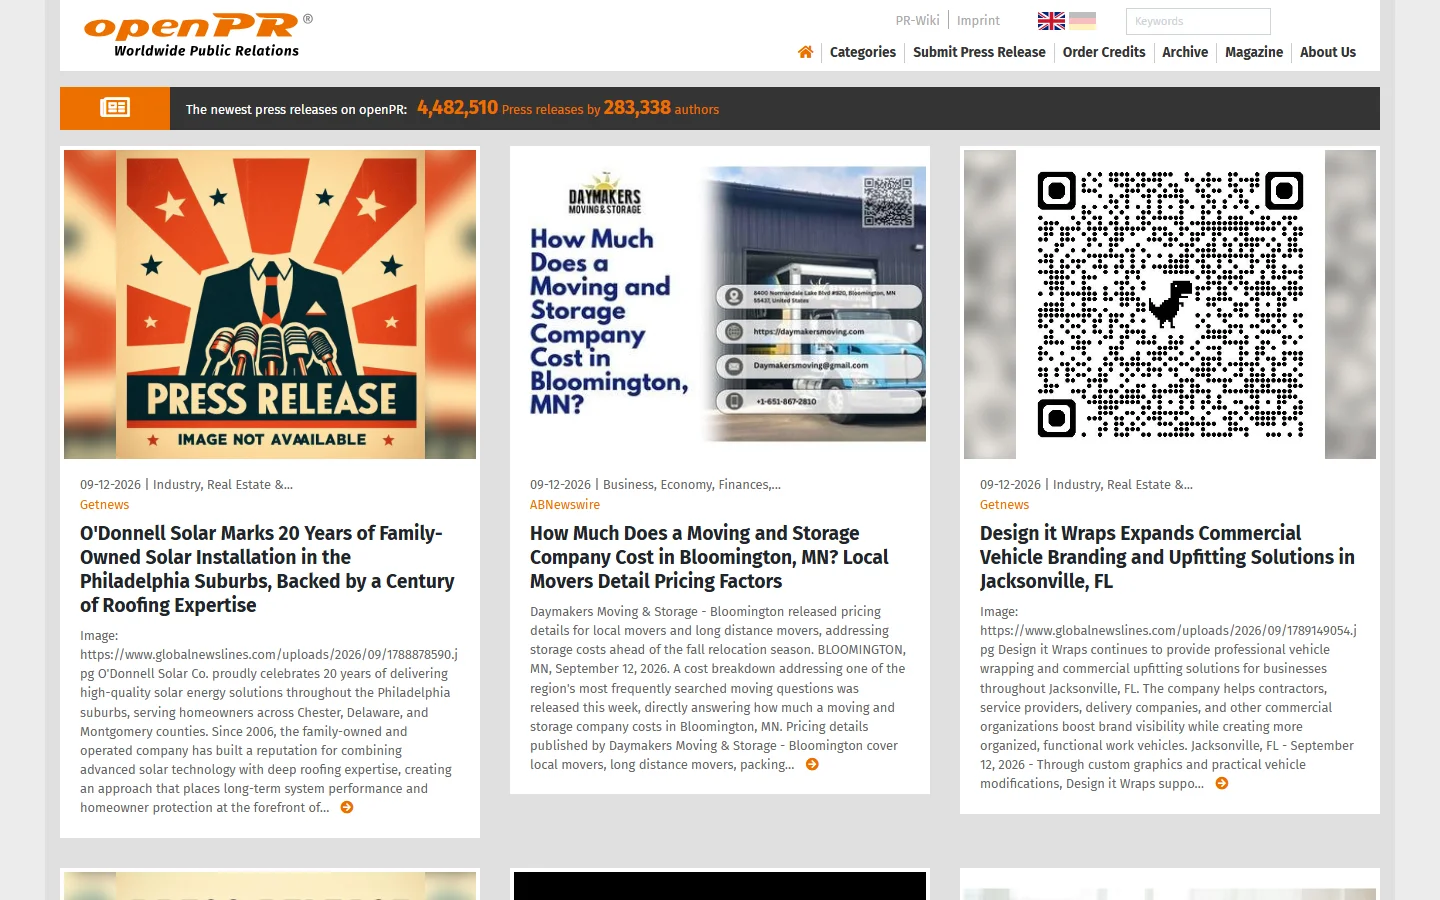This screenshot has width=1440, height=900.
Task: Click the orange newspaper icon
Action: 115,107
